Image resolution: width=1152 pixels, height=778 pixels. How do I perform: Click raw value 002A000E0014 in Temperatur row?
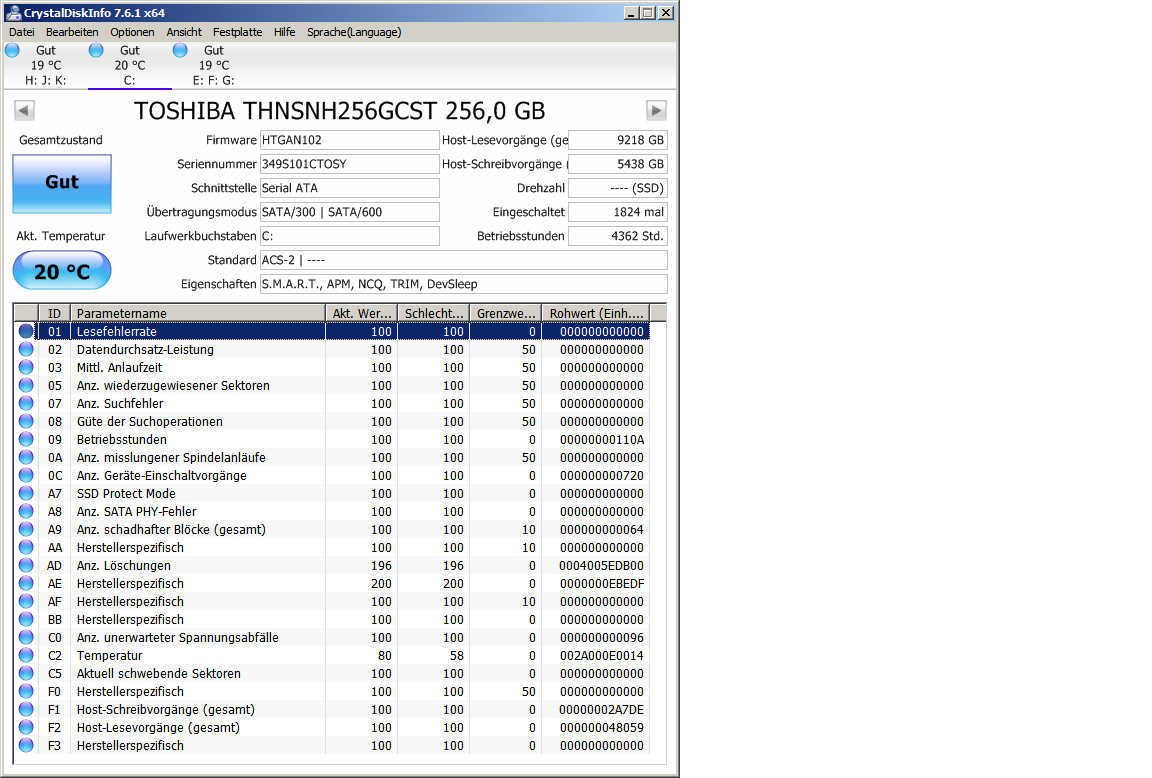click(601, 655)
